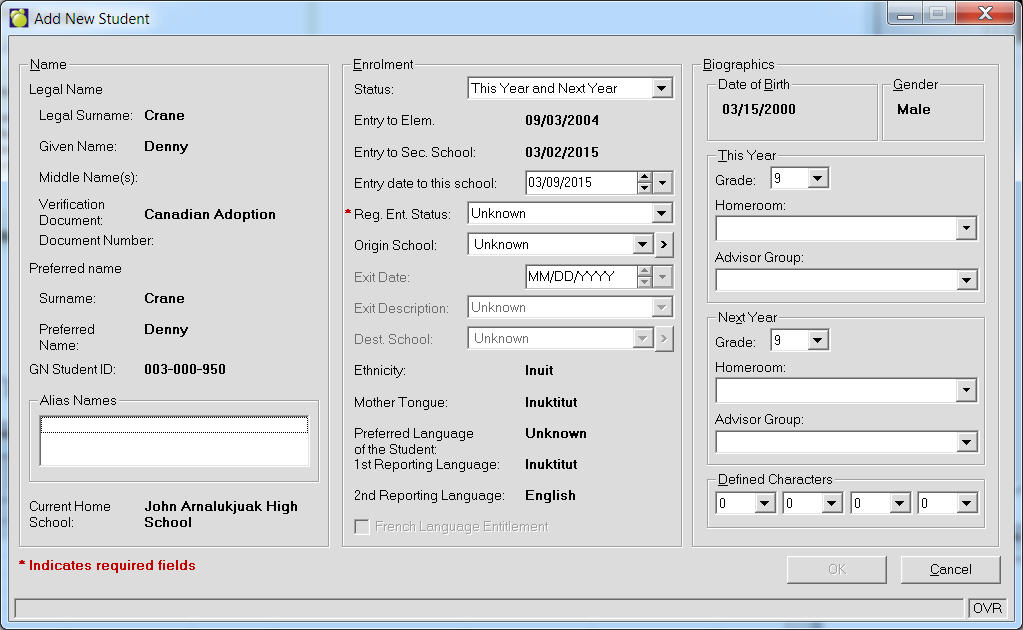The image size is (1023, 630).
Task: Click the Cancel button
Action: pyautogui.click(x=950, y=569)
